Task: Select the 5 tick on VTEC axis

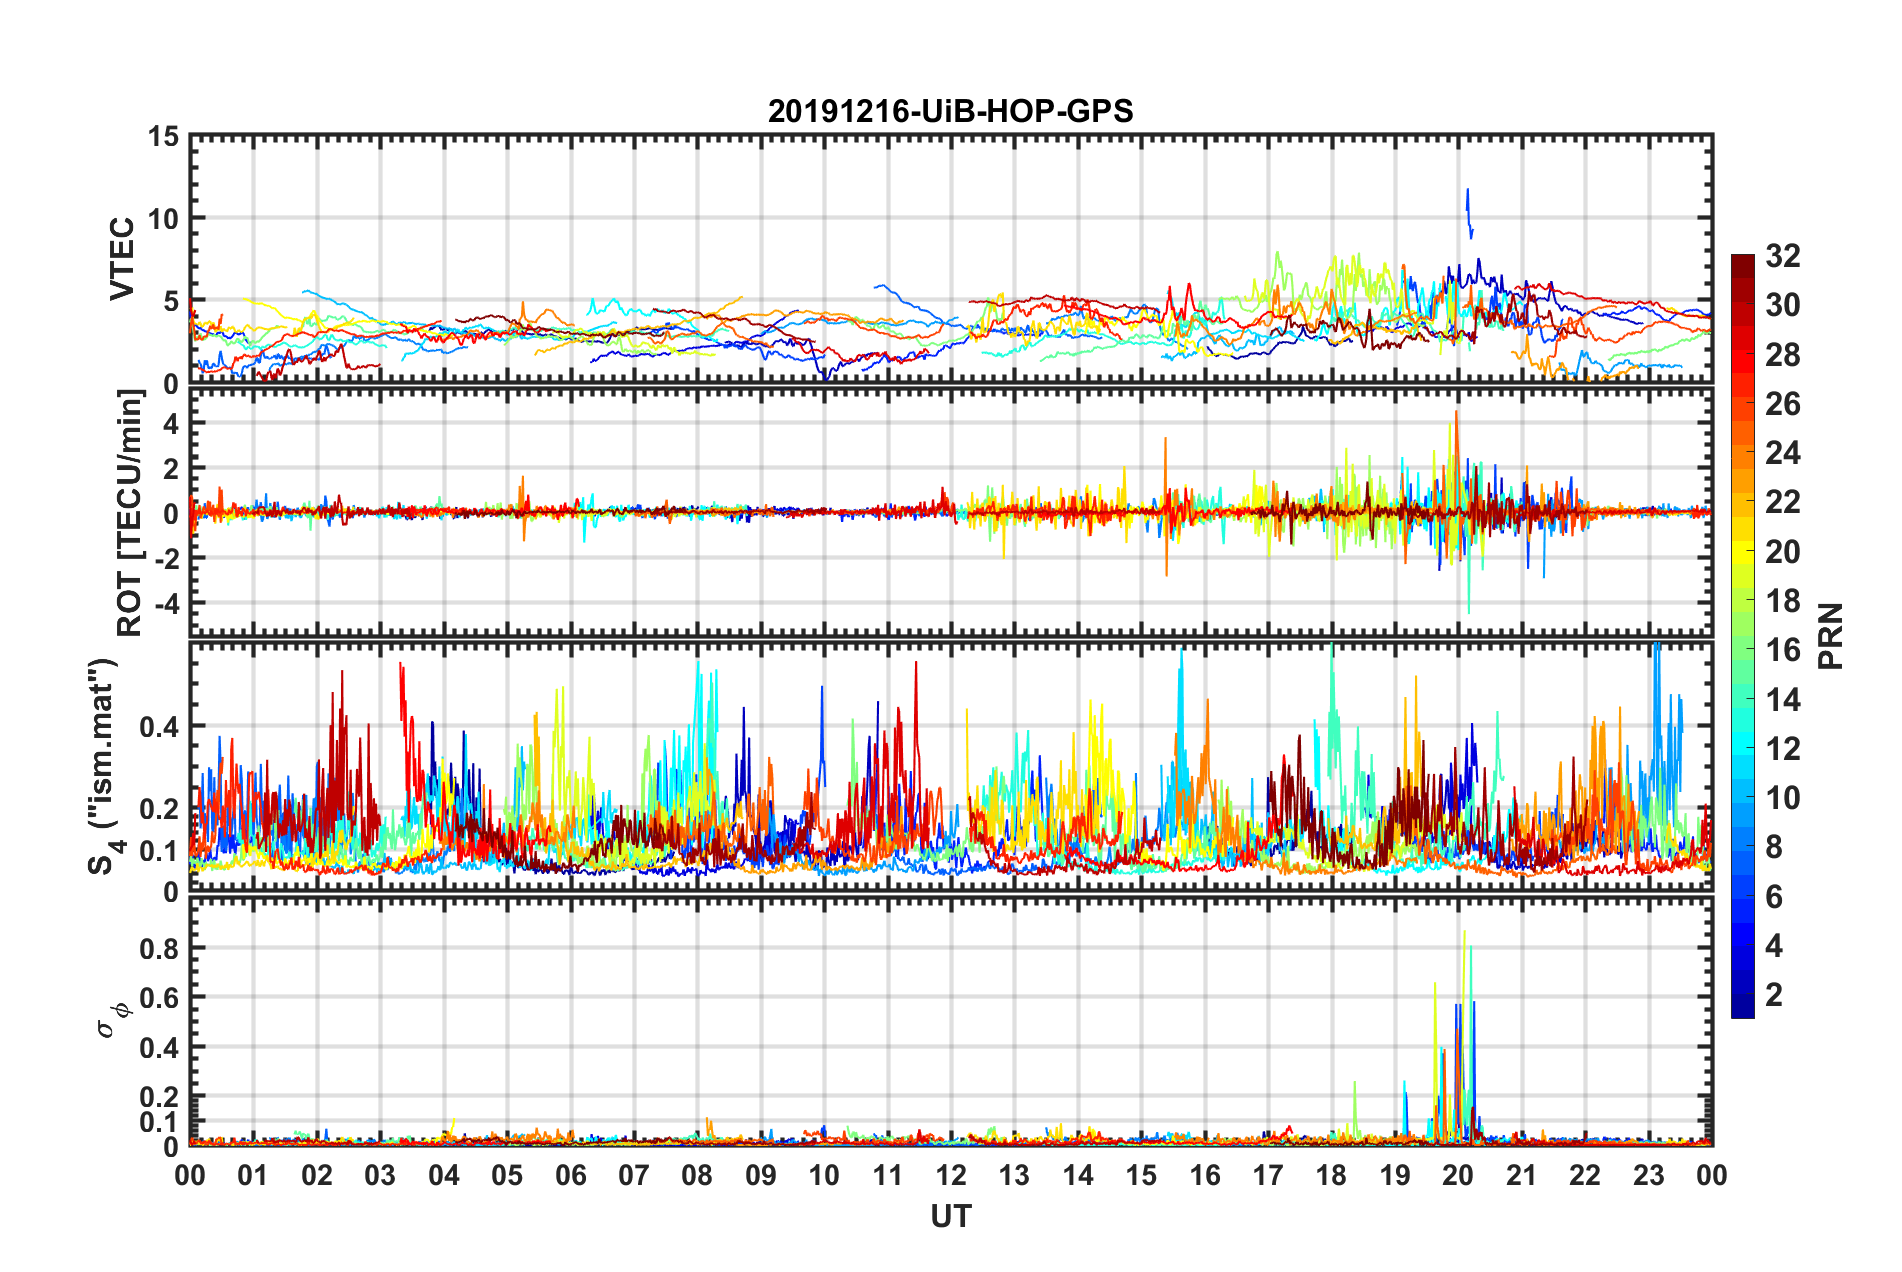Action: point(171,301)
